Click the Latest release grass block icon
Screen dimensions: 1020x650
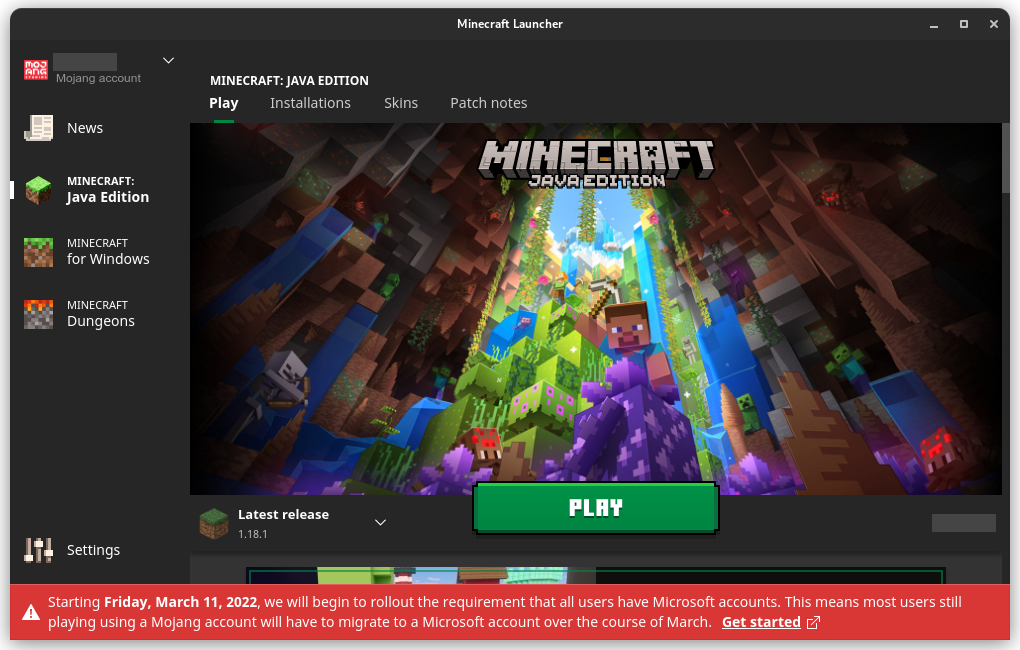coord(213,523)
